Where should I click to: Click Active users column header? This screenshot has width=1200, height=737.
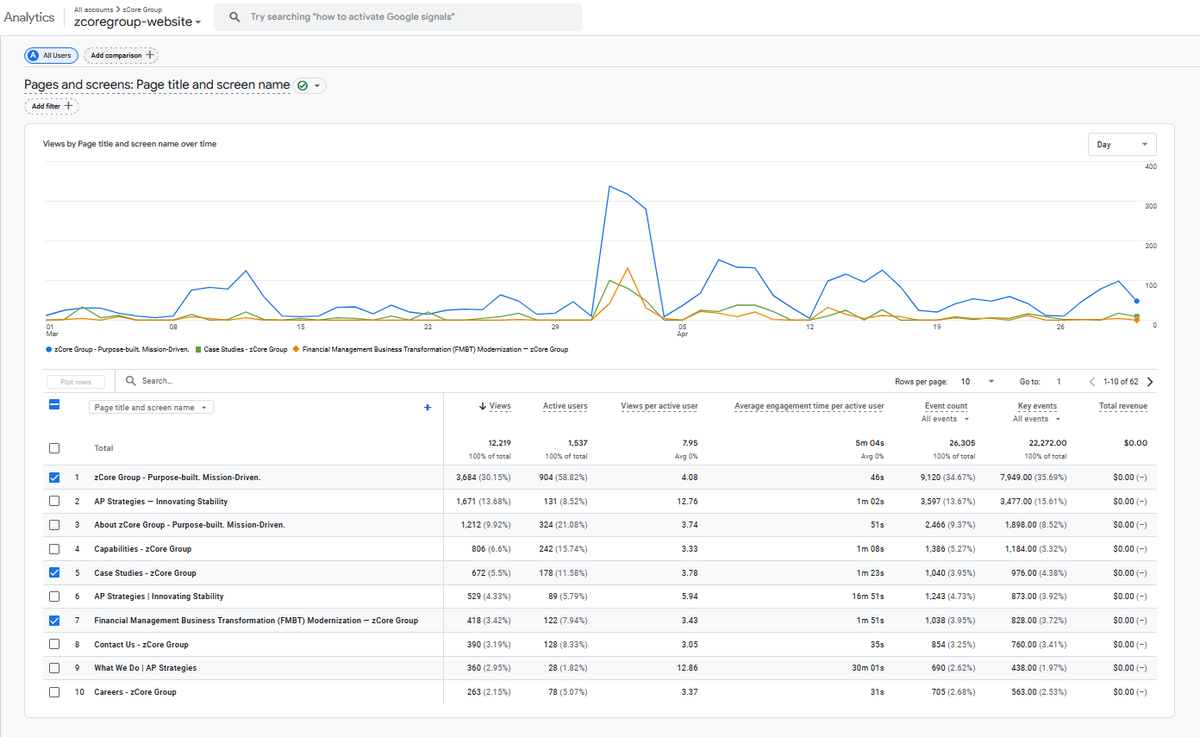pos(565,406)
